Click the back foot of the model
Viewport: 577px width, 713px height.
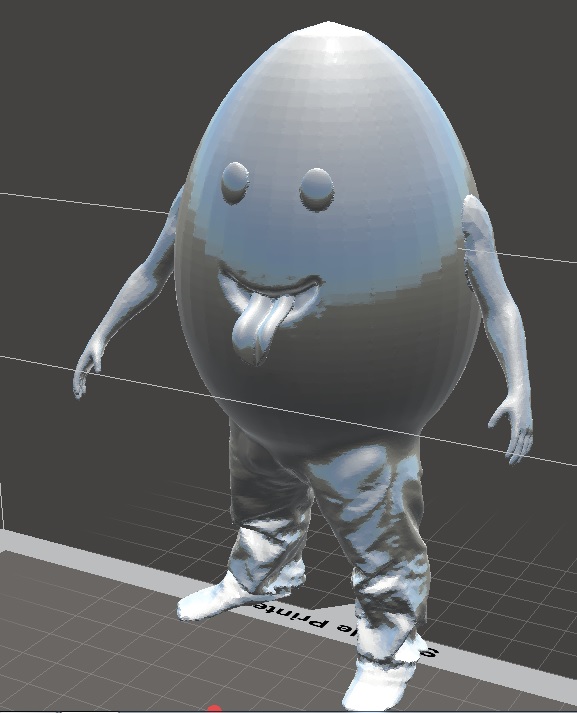click(x=212, y=598)
